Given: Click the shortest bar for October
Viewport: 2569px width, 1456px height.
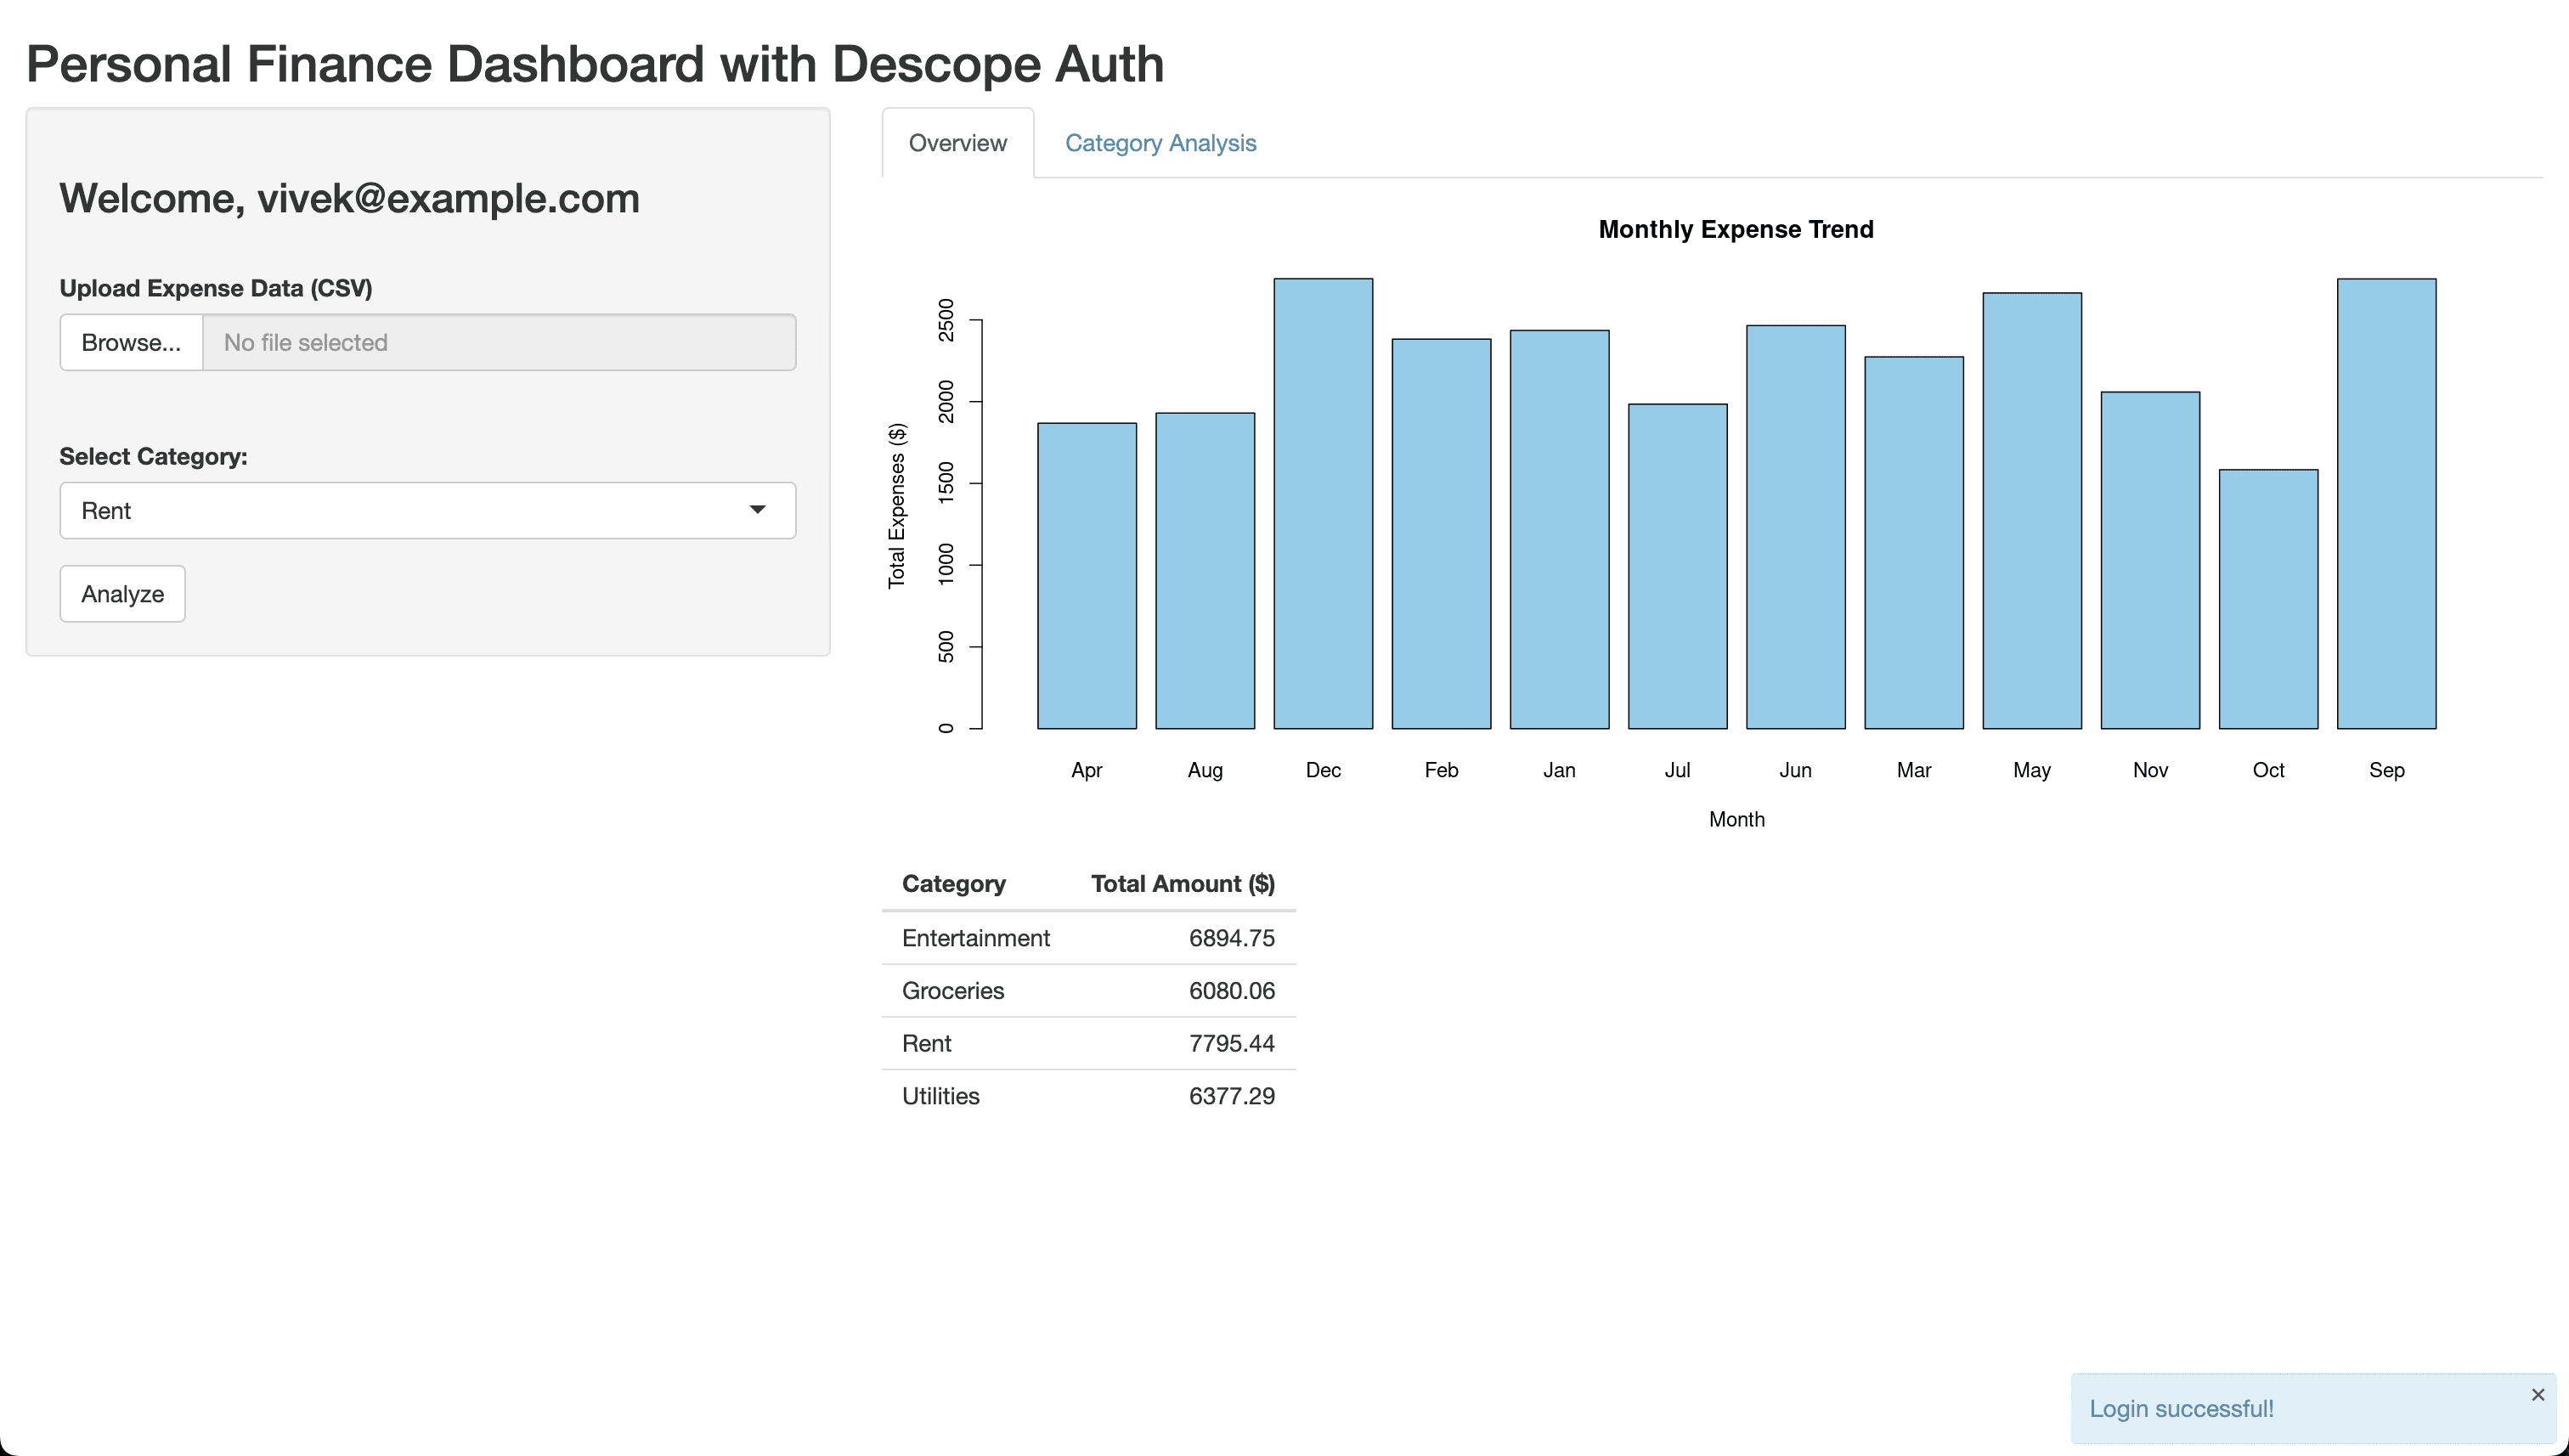Looking at the screenshot, I should click(2268, 600).
